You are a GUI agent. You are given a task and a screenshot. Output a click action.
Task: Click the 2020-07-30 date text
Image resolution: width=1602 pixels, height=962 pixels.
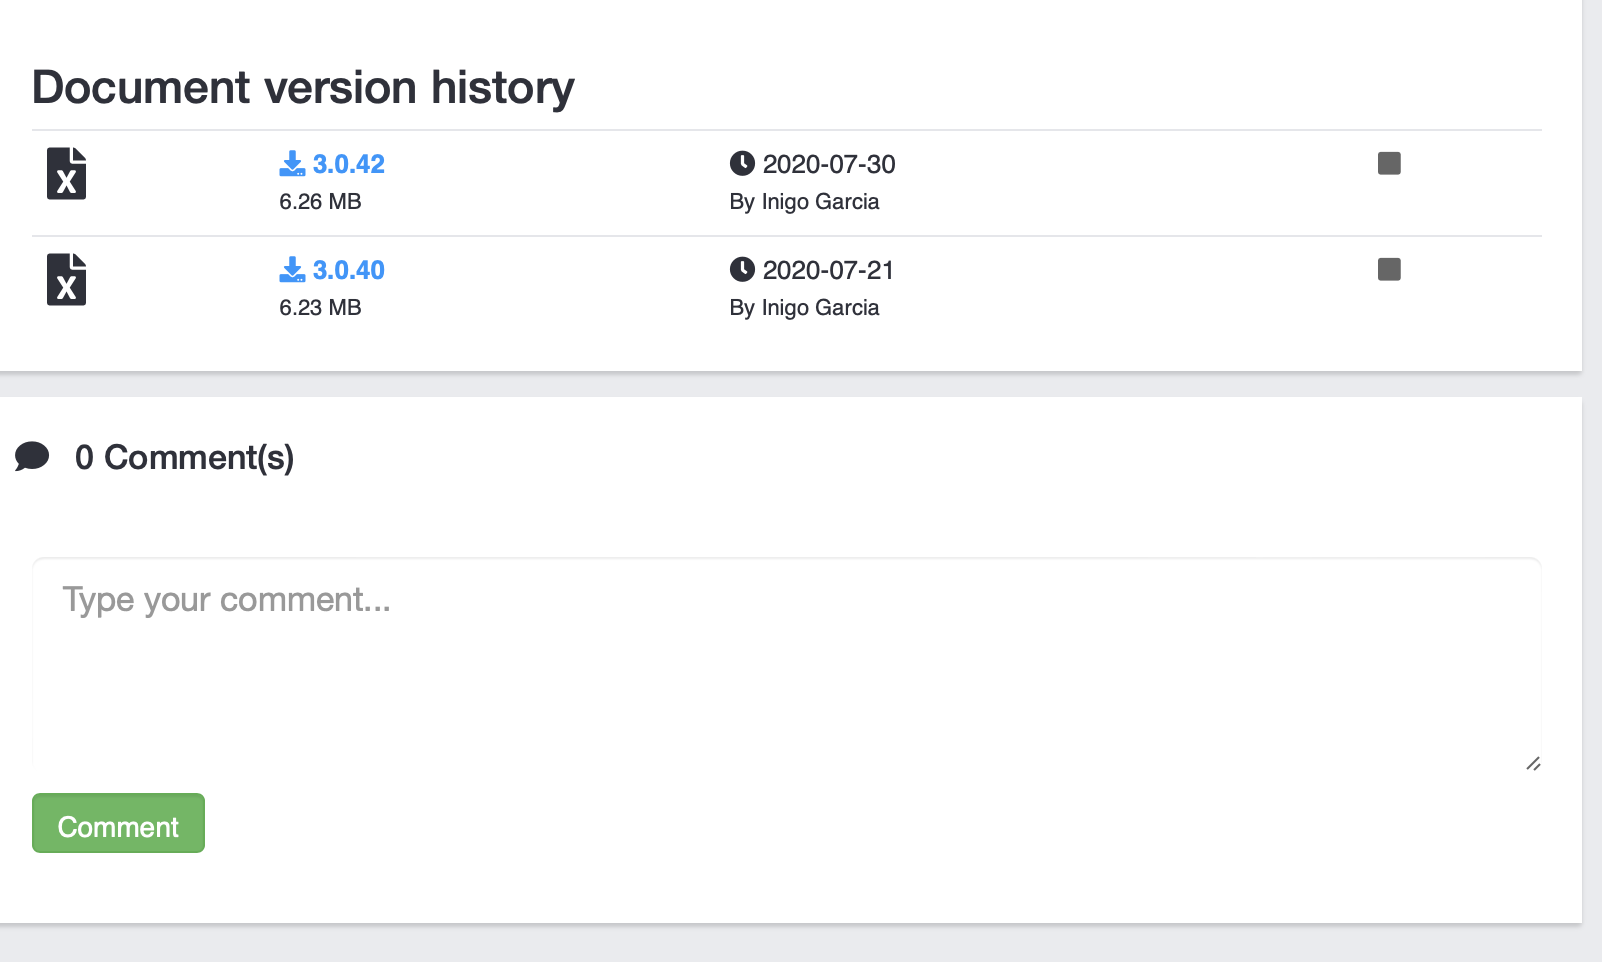(829, 164)
